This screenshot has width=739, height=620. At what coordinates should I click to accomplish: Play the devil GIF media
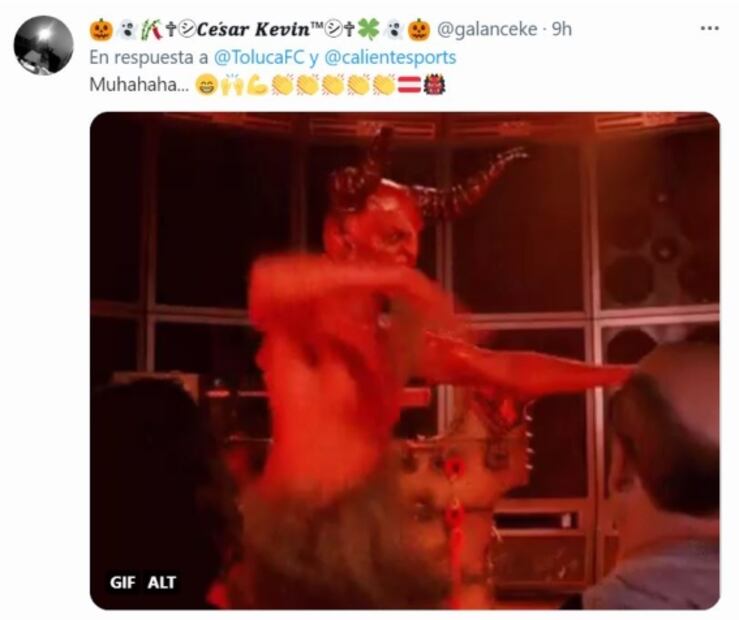tap(405, 361)
